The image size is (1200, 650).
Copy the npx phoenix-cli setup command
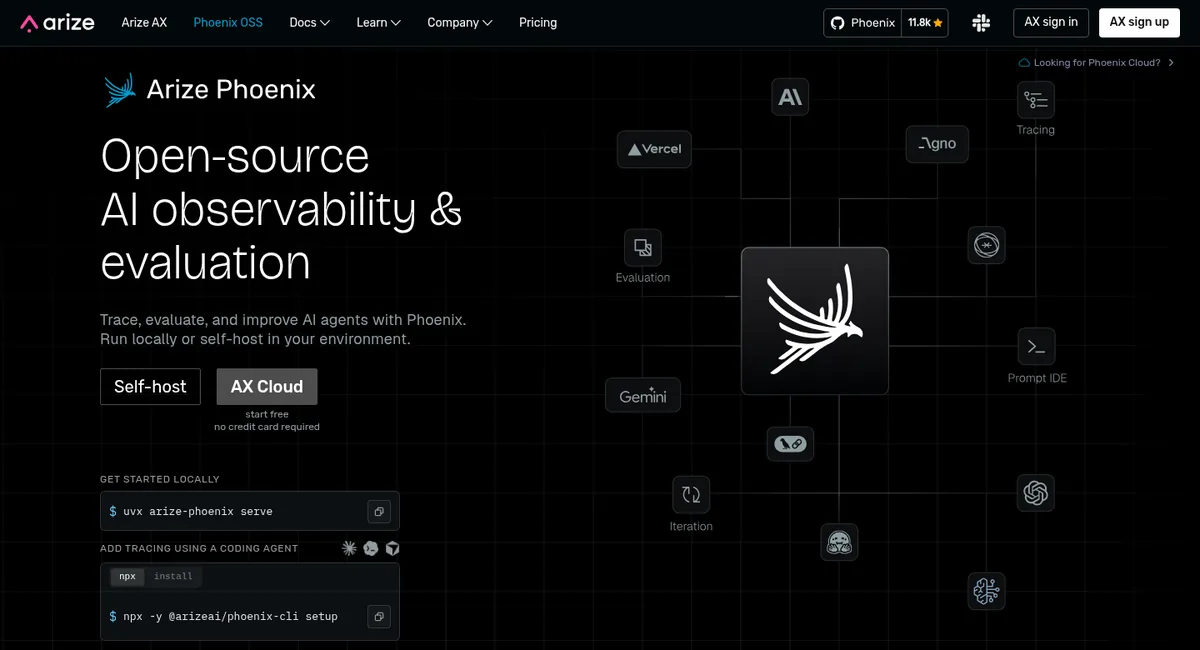[x=379, y=617]
